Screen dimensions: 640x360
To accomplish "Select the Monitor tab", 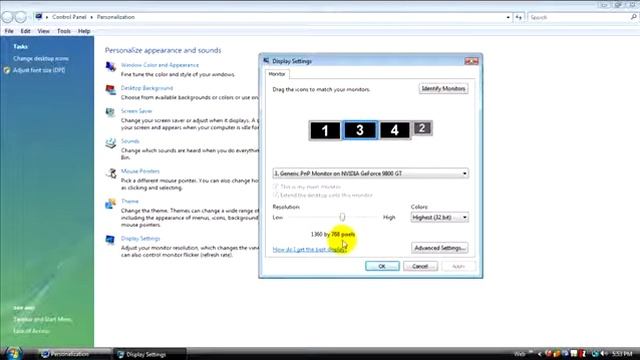I will [x=277, y=74].
